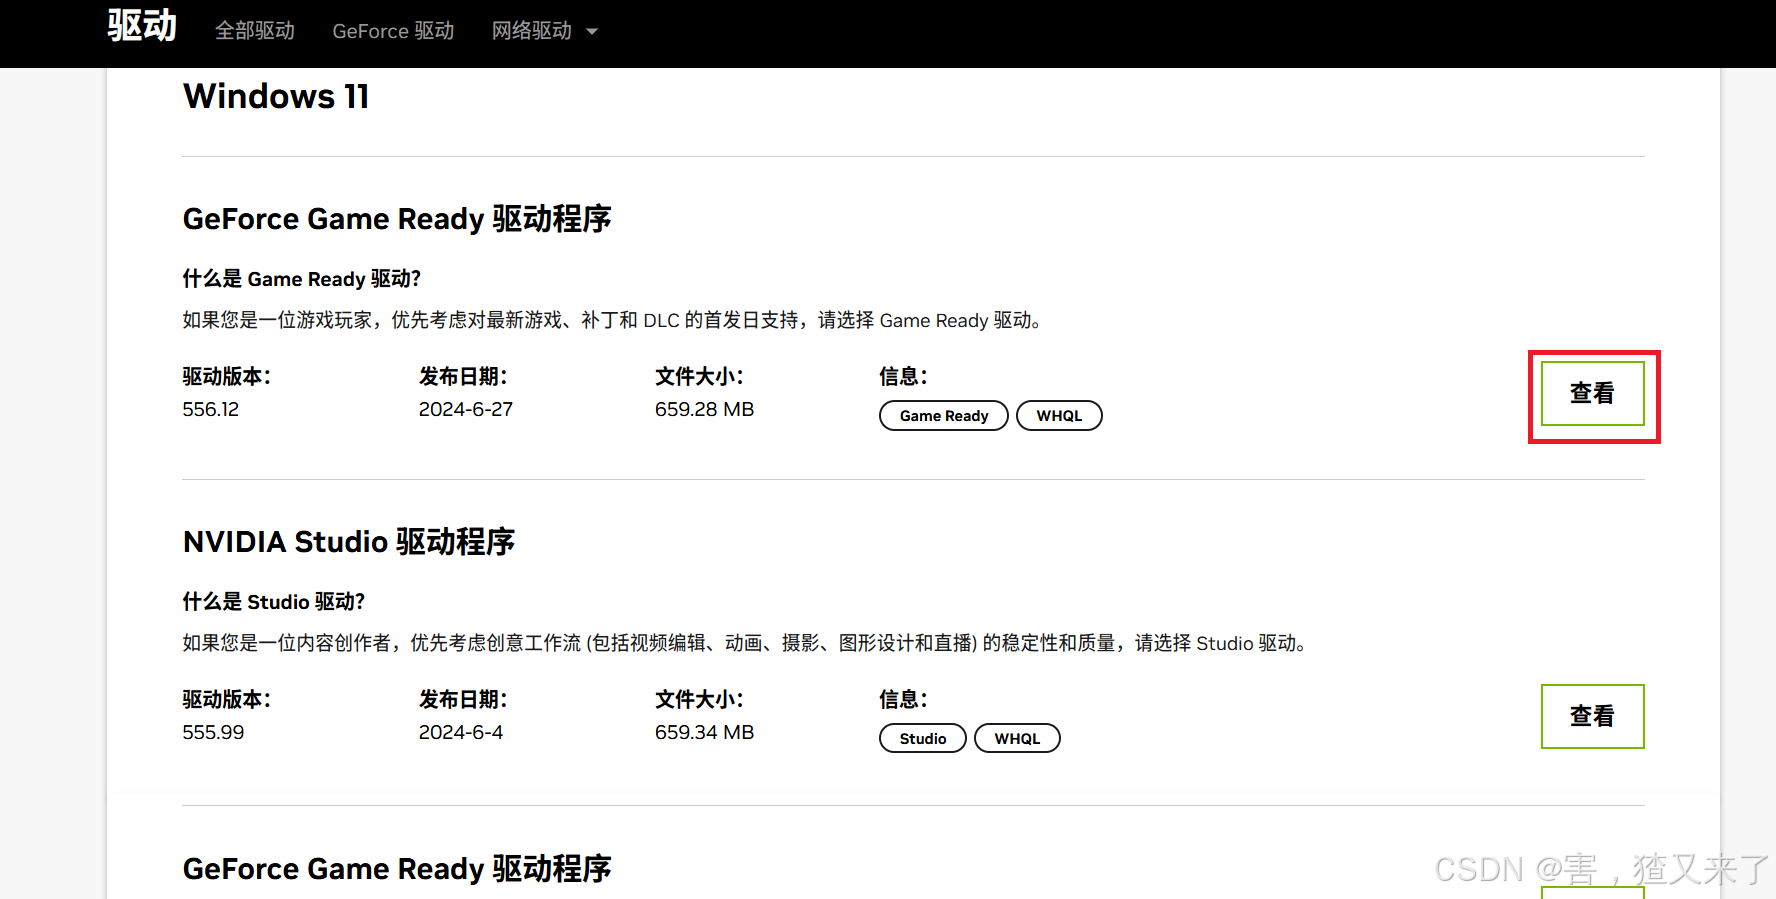Click the Game Ready driver description paragraph

click(615, 321)
